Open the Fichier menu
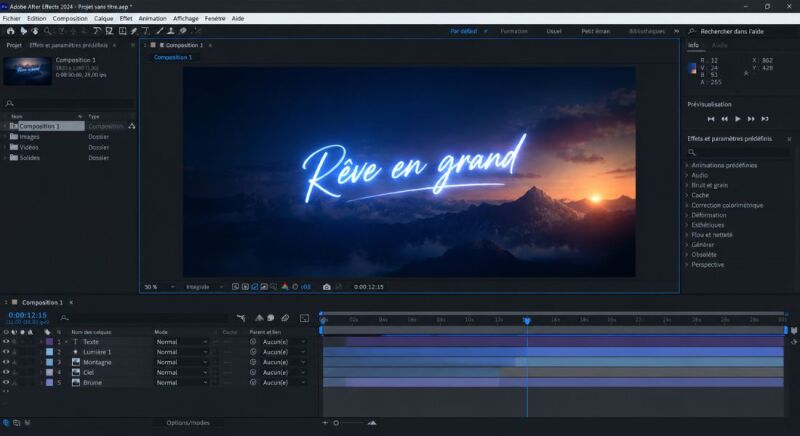Image resolution: width=800 pixels, height=436 pixels. click(12, 18)
